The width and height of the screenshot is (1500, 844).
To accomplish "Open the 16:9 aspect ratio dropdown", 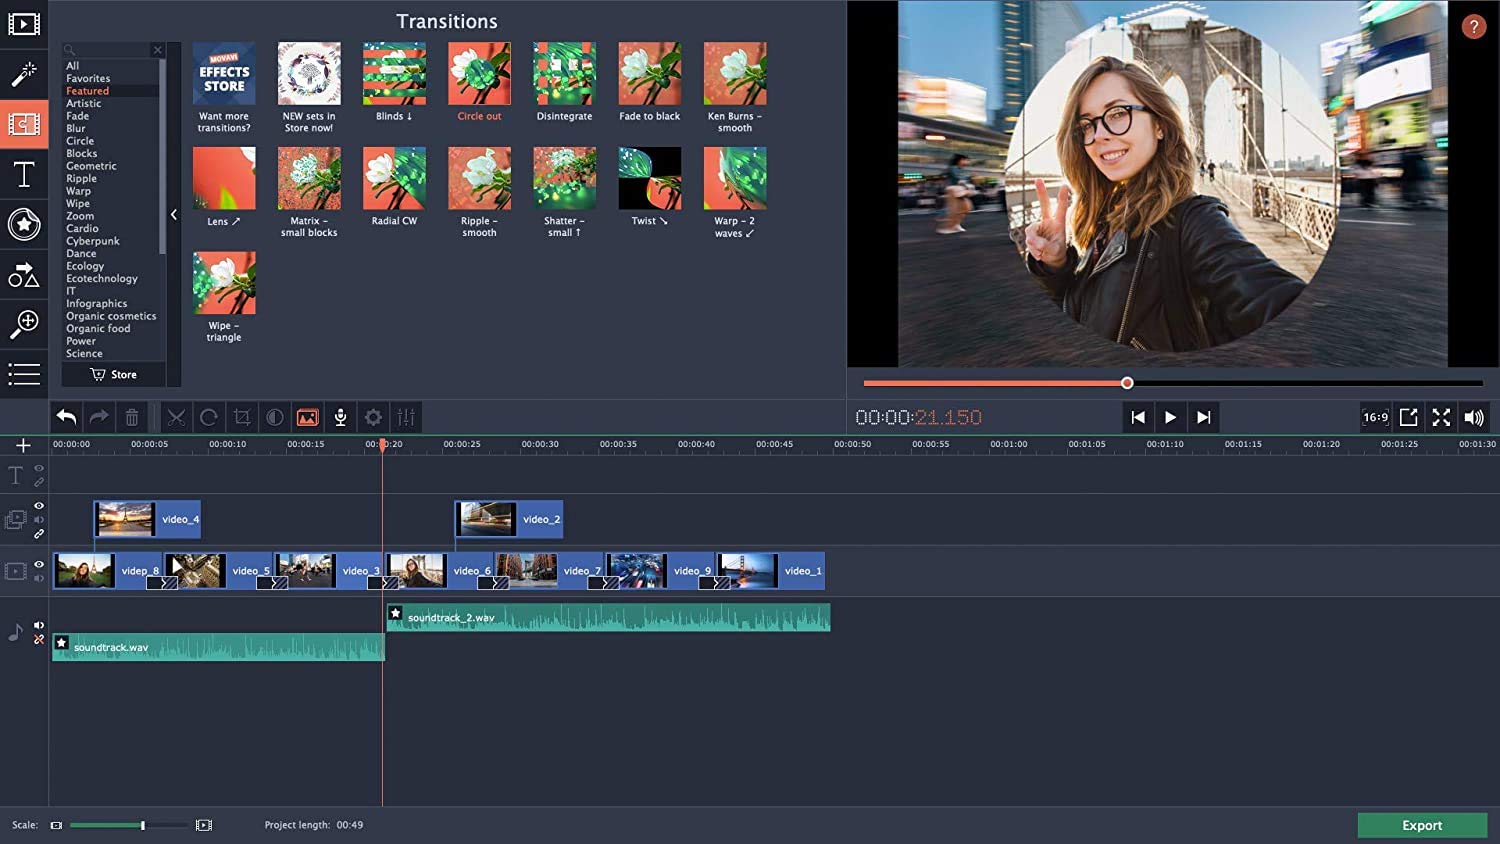I will (1375, 417).
